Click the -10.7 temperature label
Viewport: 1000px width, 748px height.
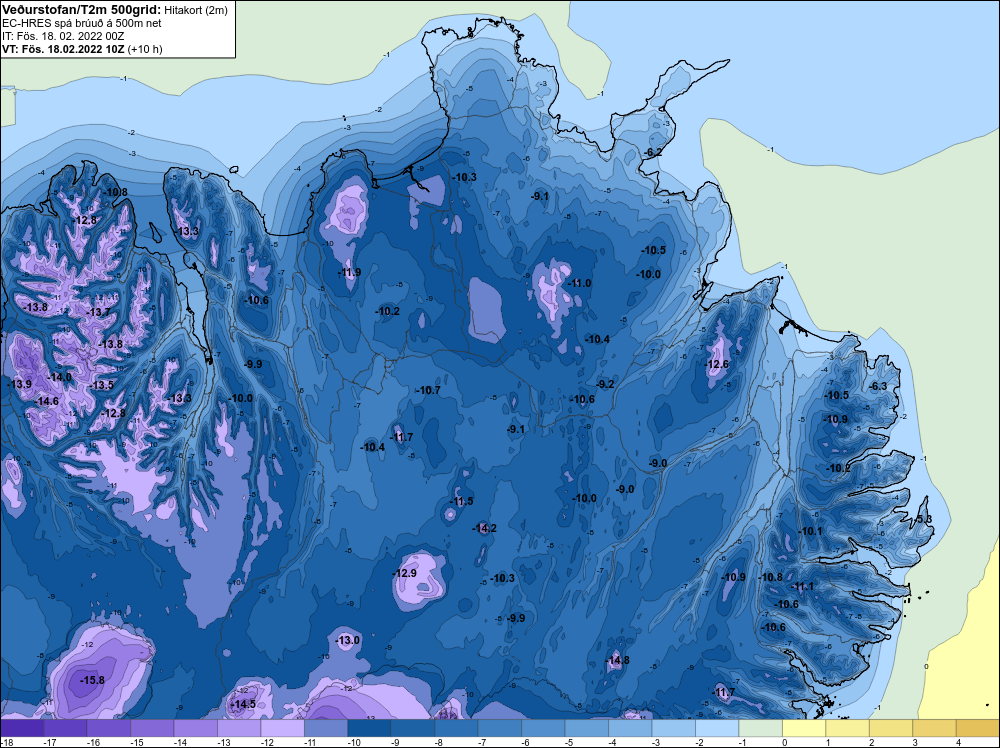428,390
